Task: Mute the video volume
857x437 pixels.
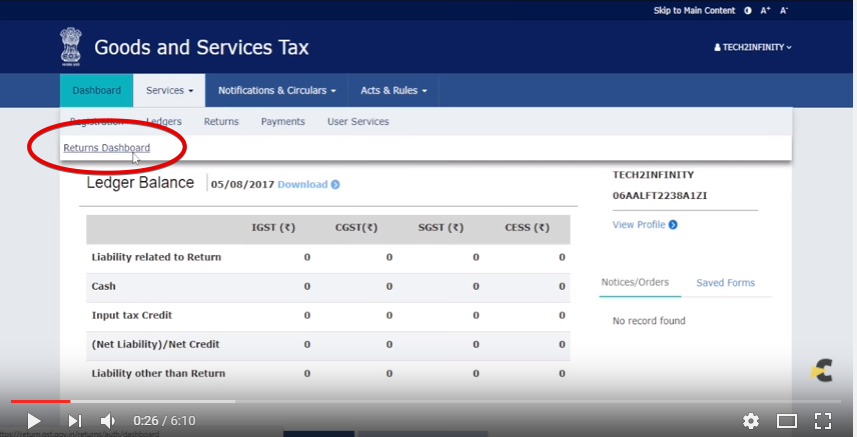Action: point(108,421)
